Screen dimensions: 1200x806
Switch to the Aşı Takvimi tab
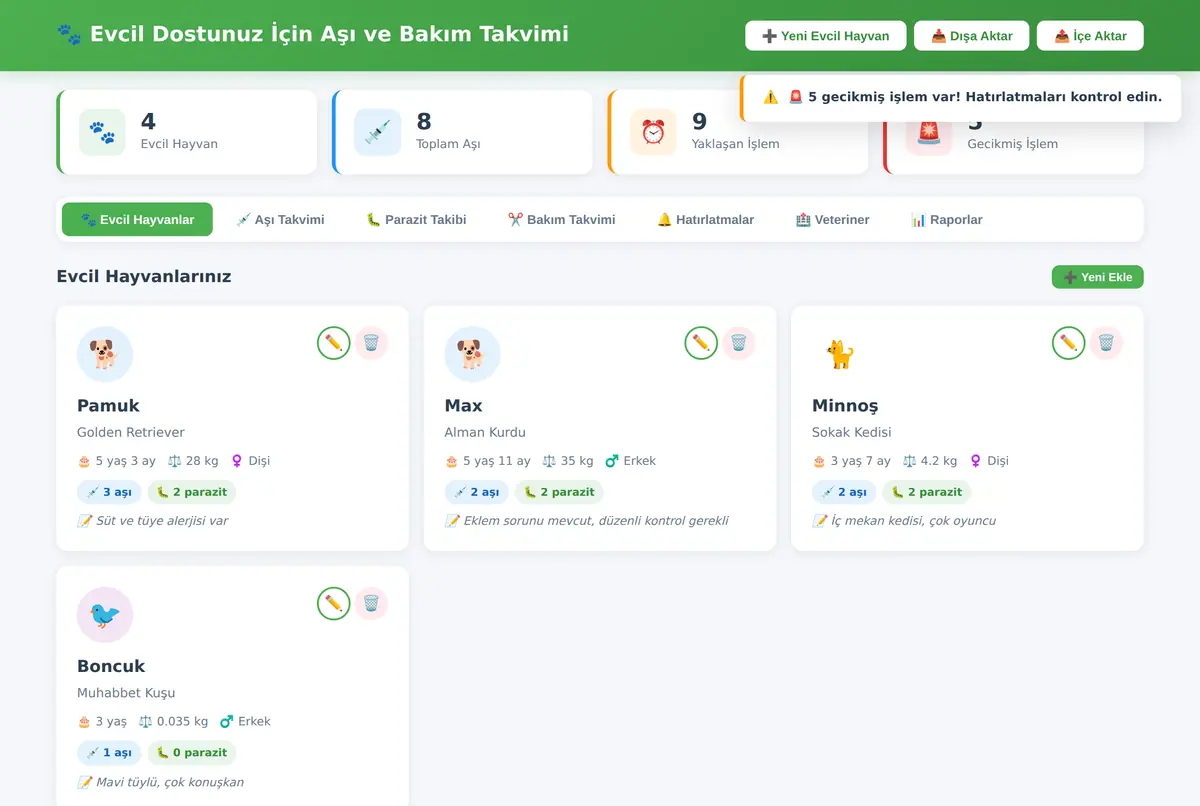(x=280, y=220)
